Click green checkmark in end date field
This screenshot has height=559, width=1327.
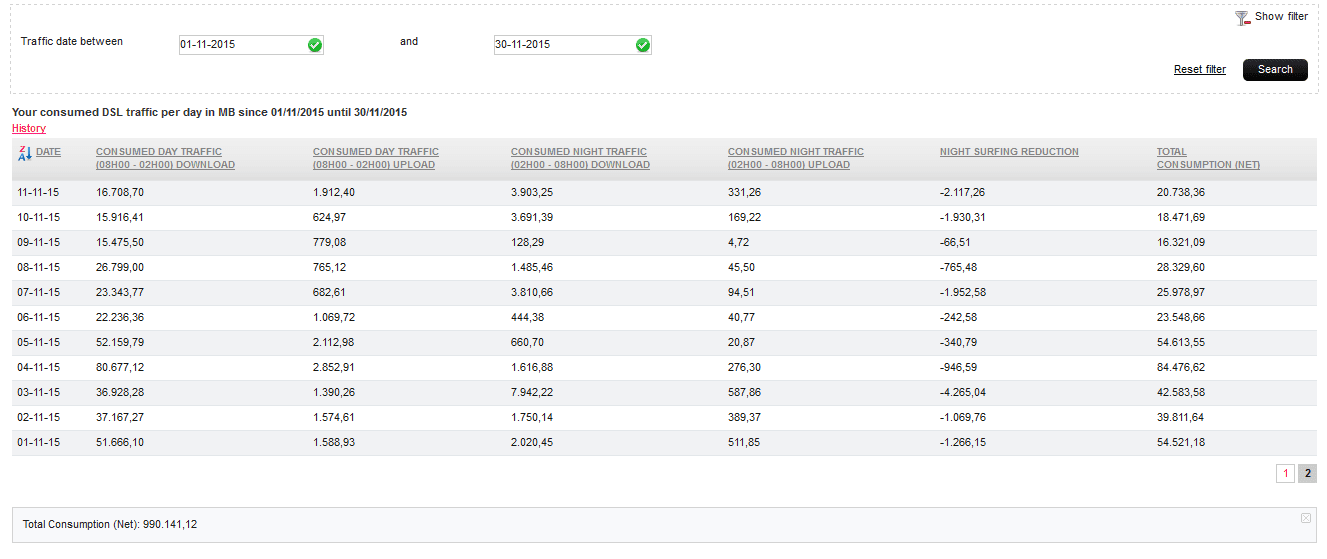click(x=643, y=45)
